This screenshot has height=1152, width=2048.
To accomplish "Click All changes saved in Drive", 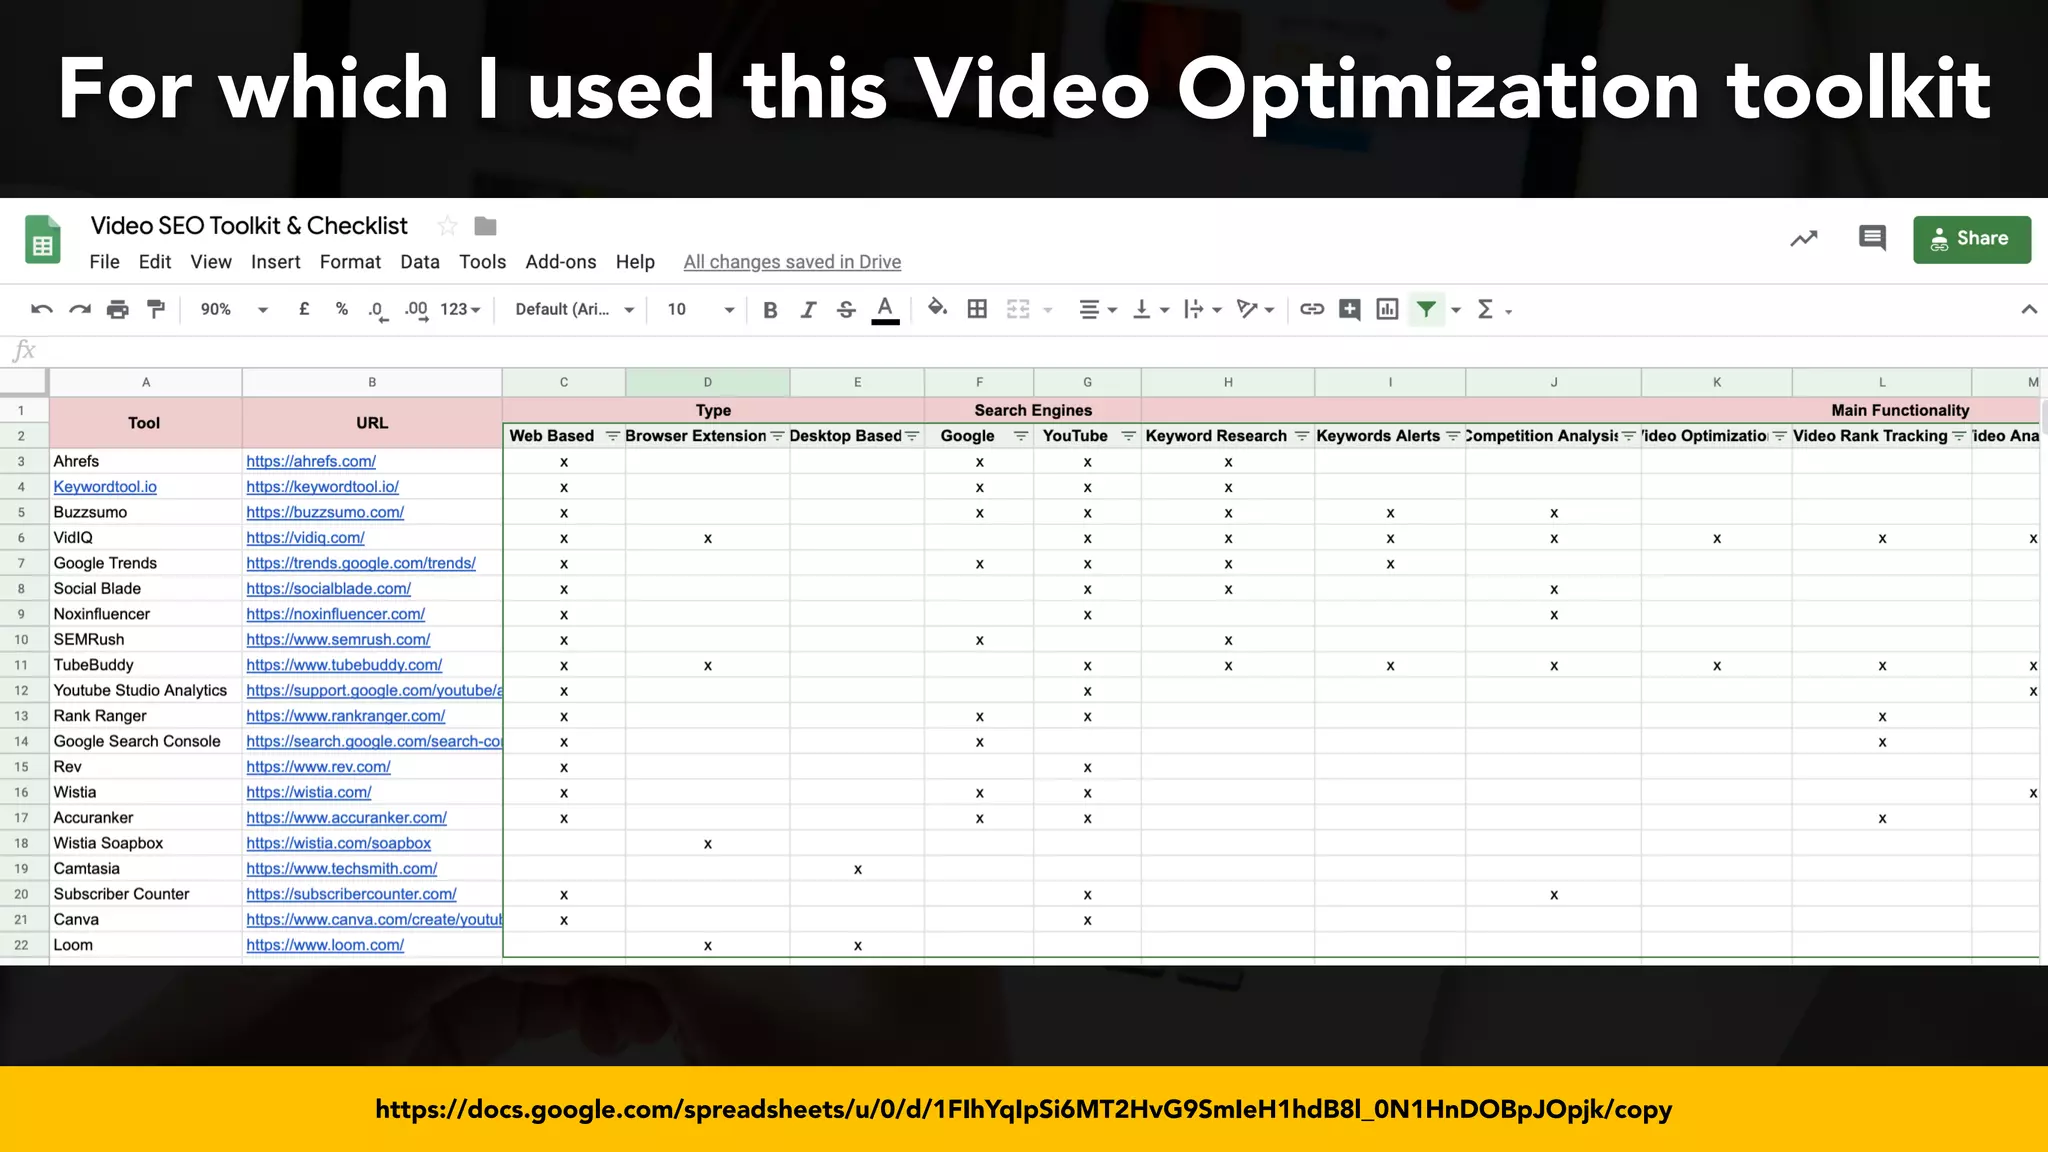I will tap(792, 262).
